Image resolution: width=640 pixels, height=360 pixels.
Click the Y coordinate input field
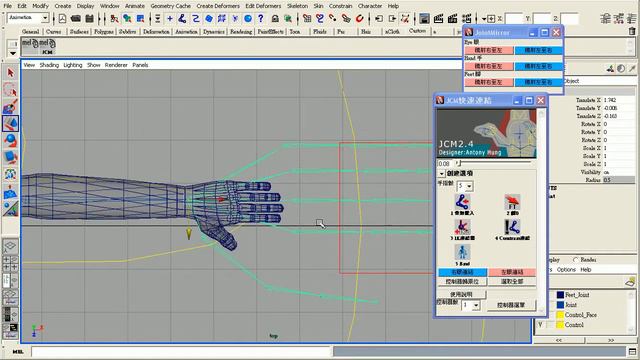pos(542,19)
